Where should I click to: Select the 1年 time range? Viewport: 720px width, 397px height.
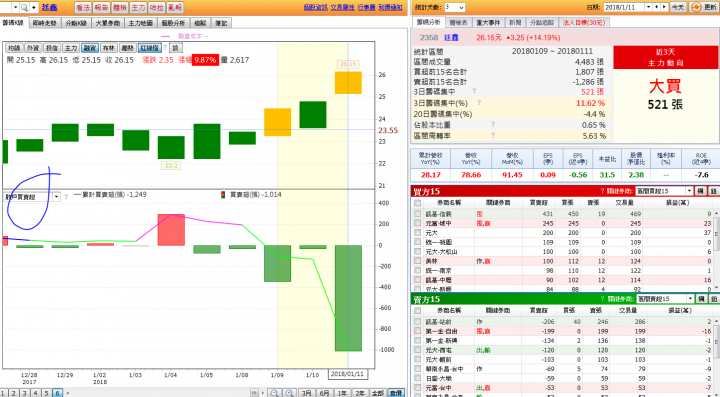click(342, 393)
